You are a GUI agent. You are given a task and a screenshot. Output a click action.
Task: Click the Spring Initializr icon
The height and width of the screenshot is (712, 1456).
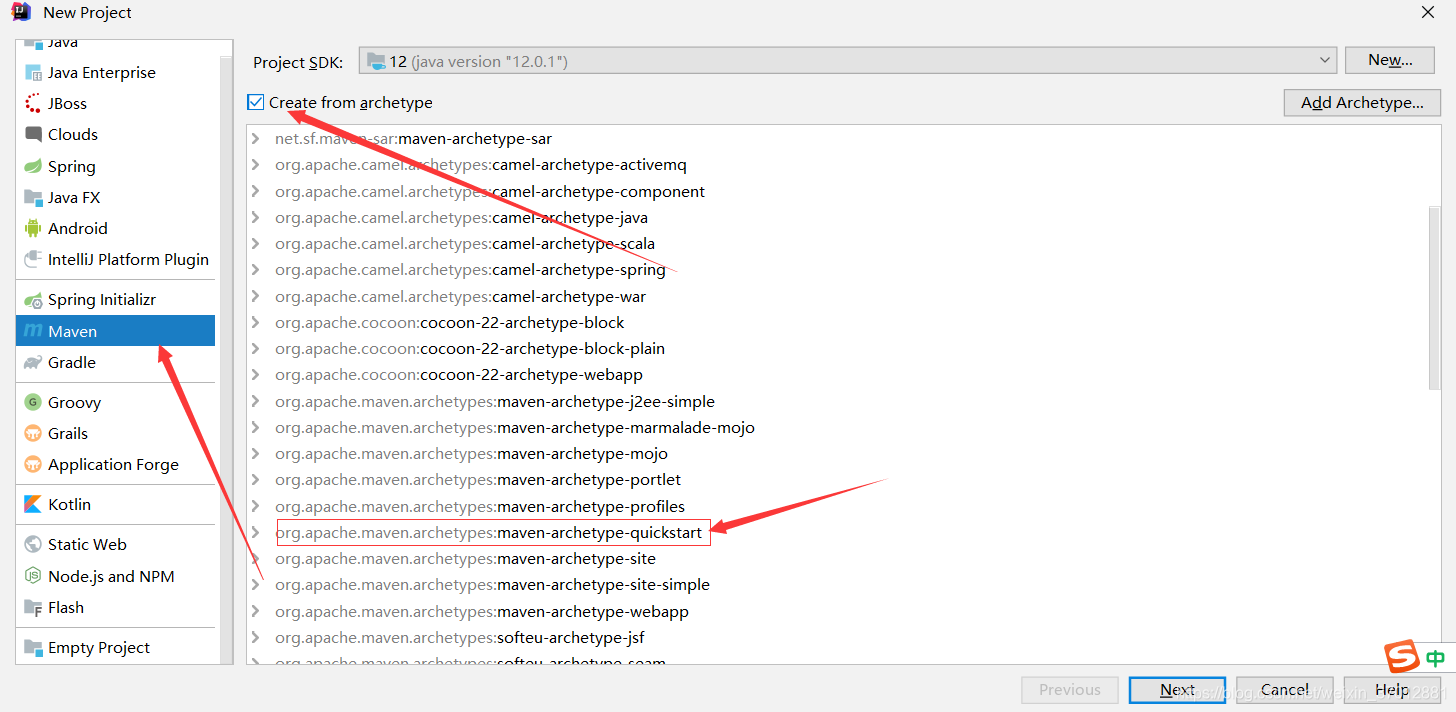coord(33,300)
